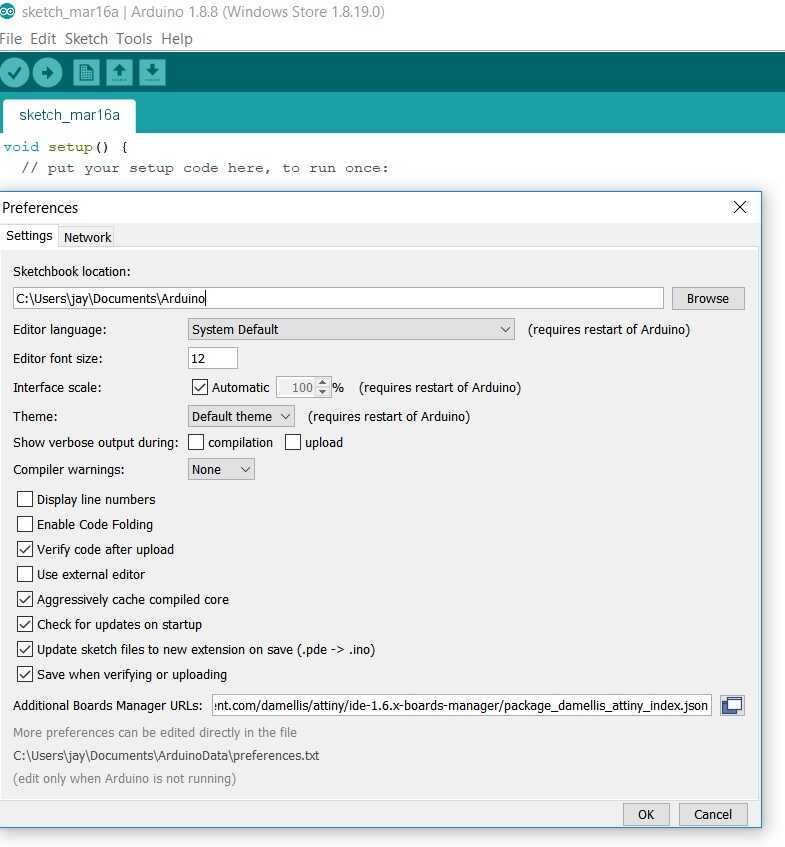Click the Browse button
This screenshot has width=785, height=847.
click(x=708, y=298)
